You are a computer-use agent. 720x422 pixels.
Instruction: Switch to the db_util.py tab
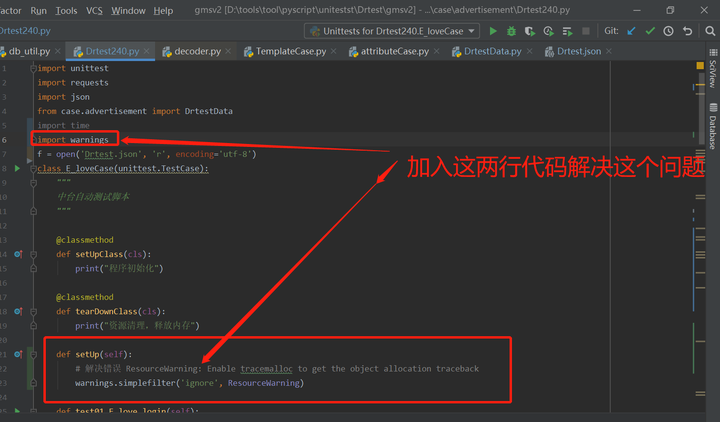(x=29, y=51)
